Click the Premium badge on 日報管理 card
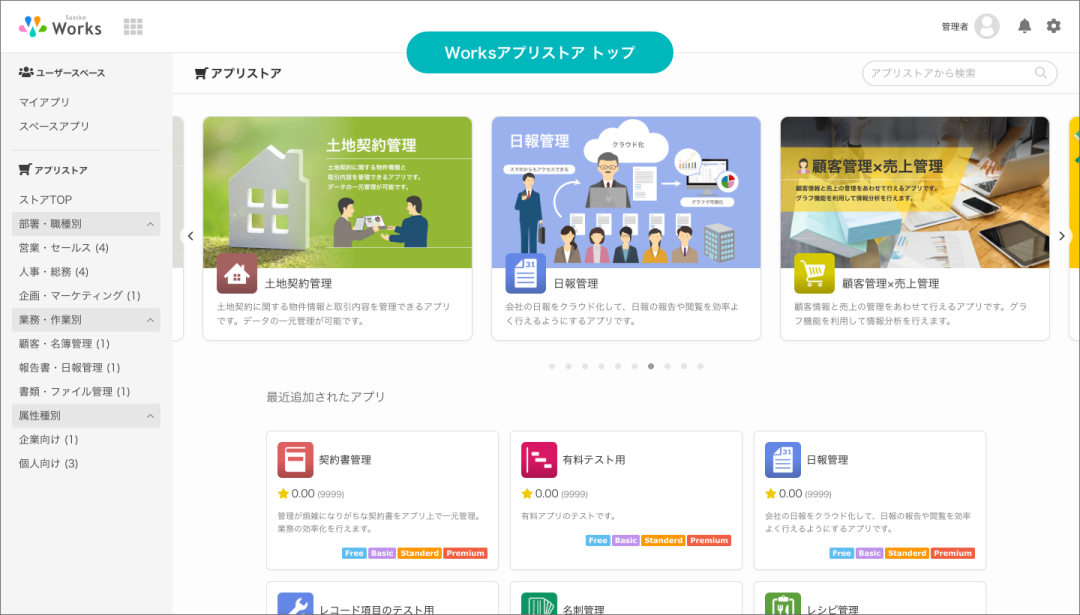The width and height of the screenshot is (1080, 615). [x=953, y=553]
